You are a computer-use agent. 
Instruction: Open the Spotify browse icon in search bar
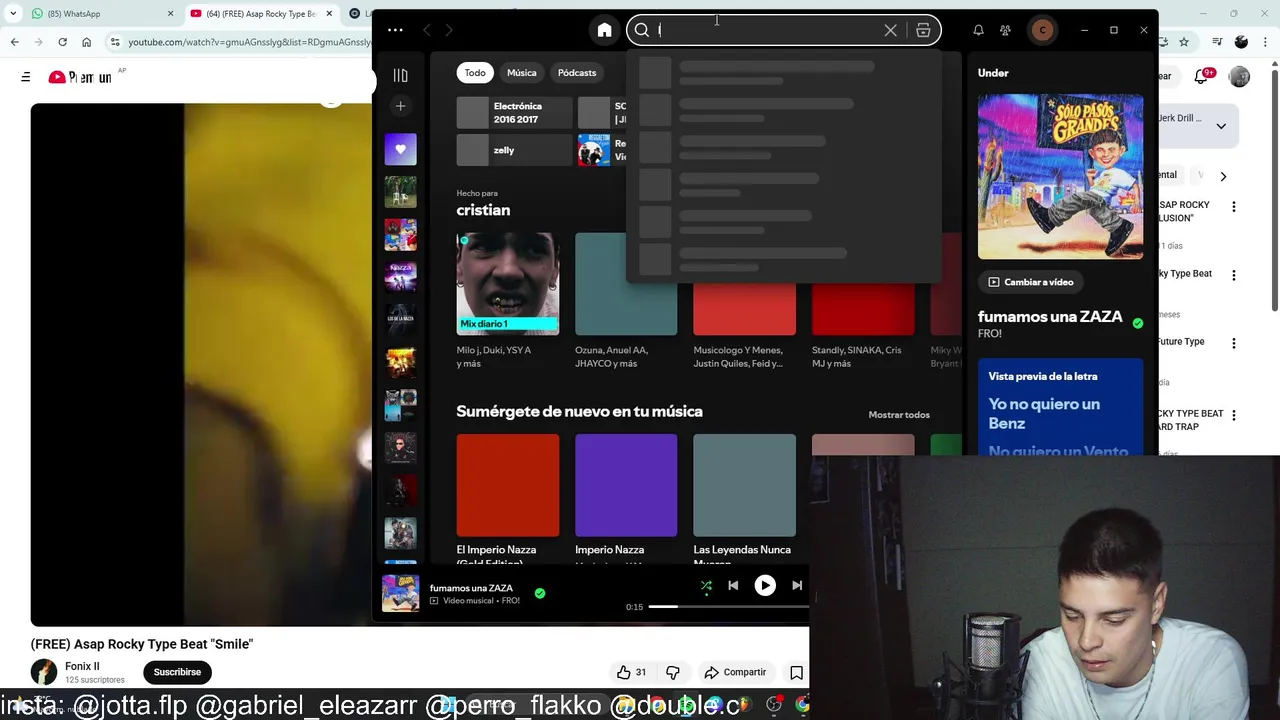pos(923,30)
